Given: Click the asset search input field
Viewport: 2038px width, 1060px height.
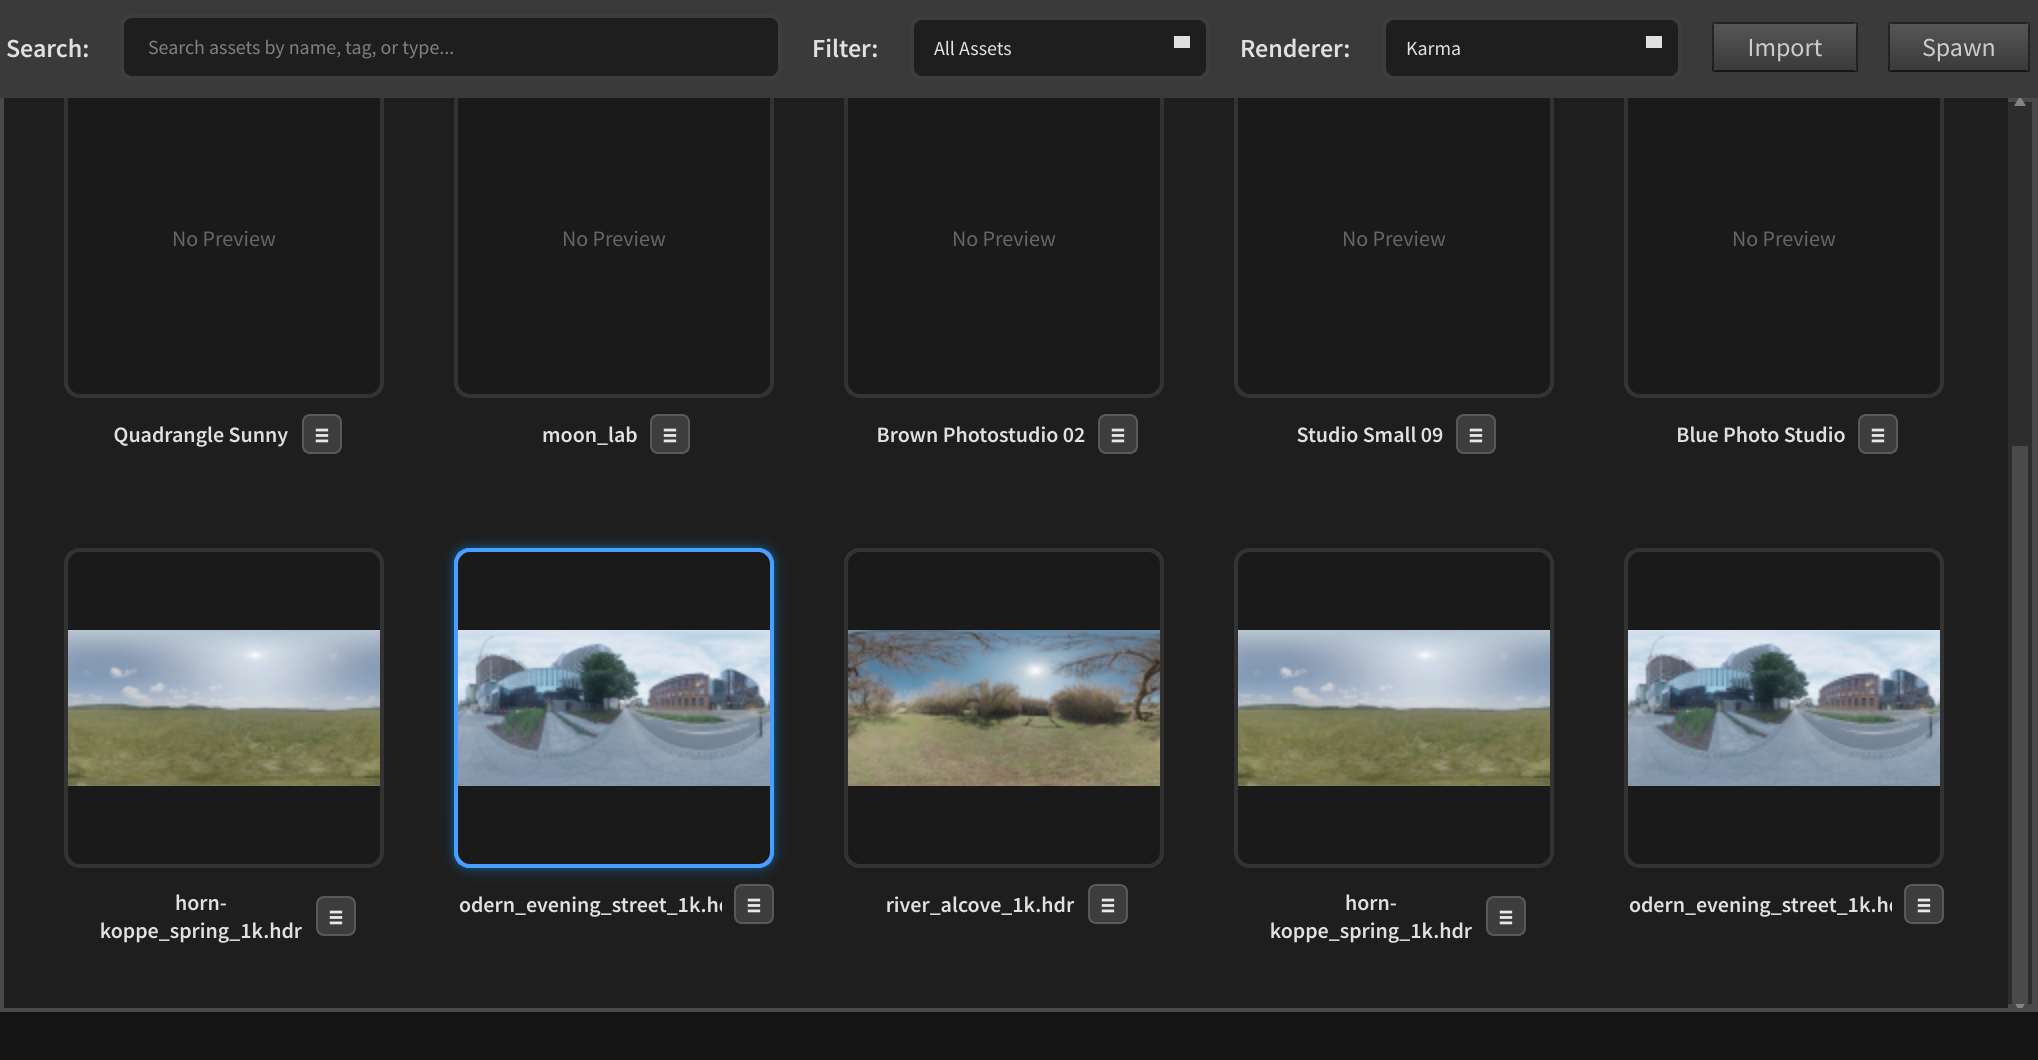Looking at the screenshot, I should coord(450,46).
